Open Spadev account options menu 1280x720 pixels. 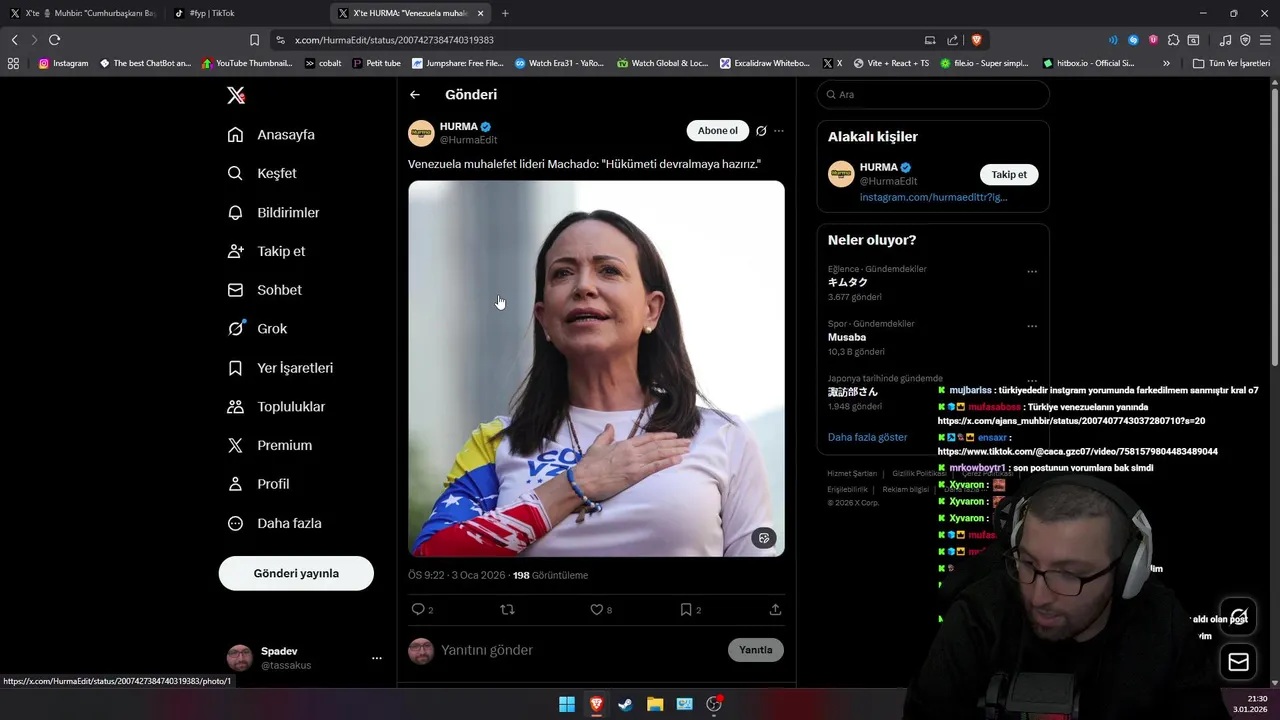click(x=377, y=658)
